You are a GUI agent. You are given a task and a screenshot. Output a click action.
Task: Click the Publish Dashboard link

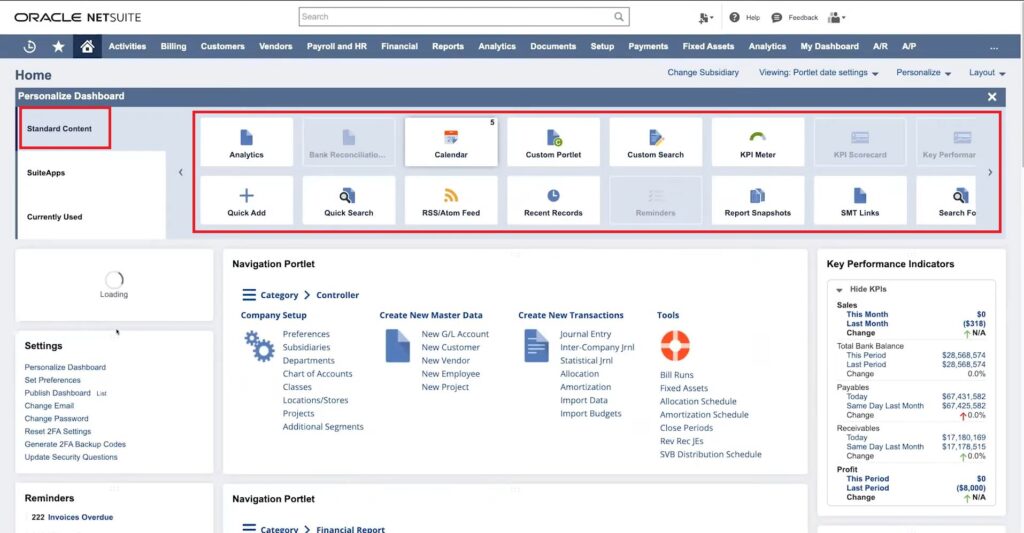pos(57,393)
